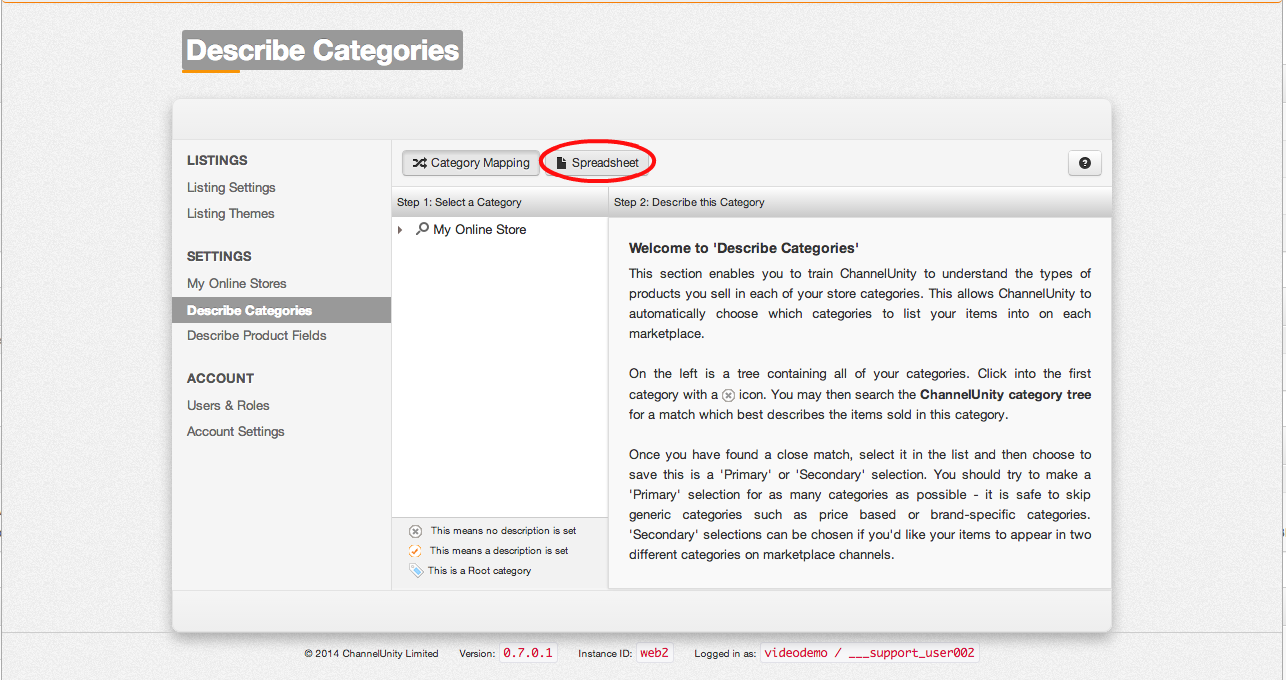Click the logged-in username videodemo
1286x680 pixels.
tap(796, 653)
